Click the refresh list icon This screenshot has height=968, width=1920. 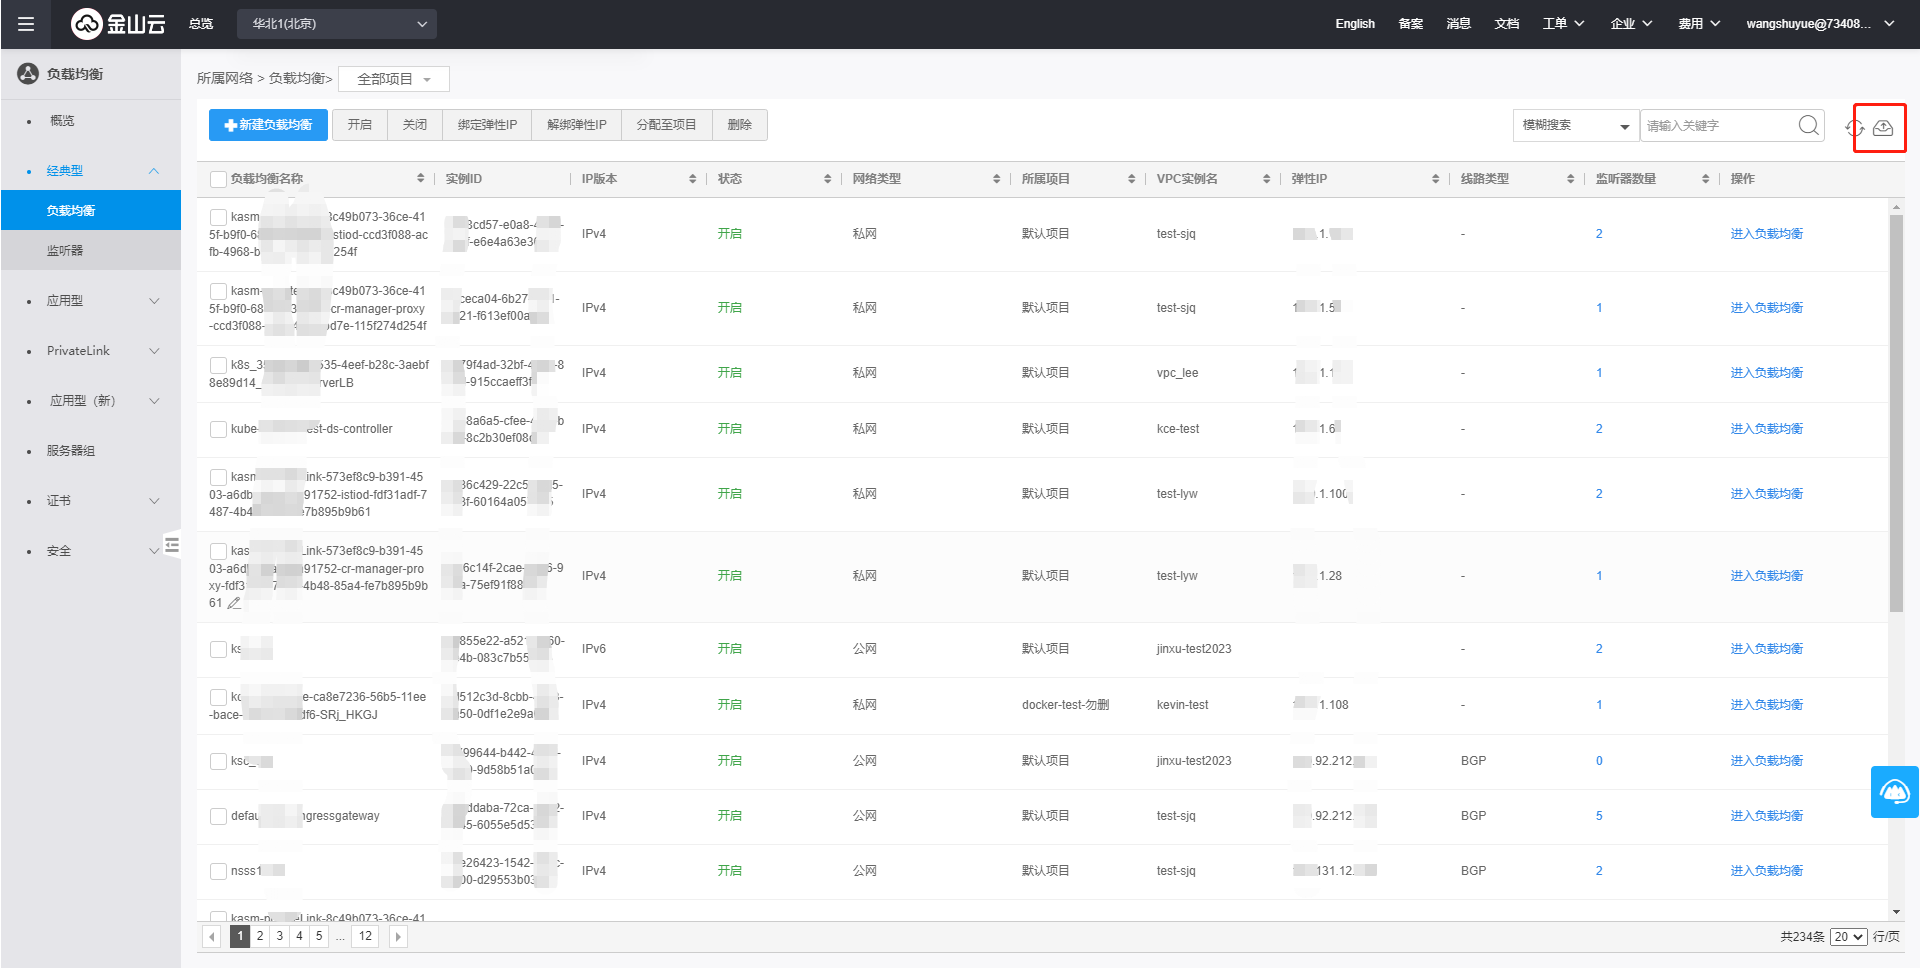pyautogui.click(x=1855, y=128)
